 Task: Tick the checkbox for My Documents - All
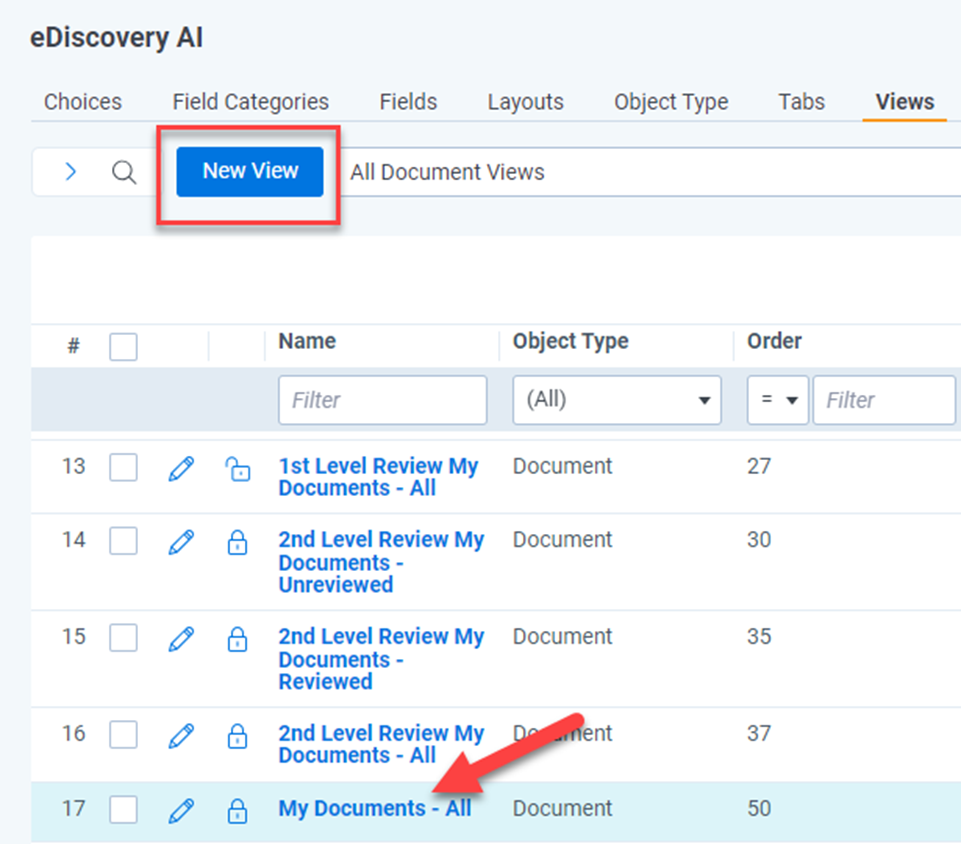123,809
